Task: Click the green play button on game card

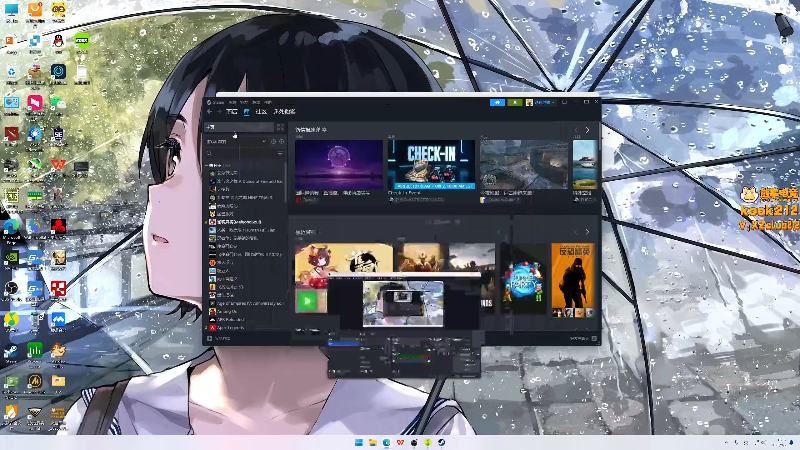Action: [308, 301]
